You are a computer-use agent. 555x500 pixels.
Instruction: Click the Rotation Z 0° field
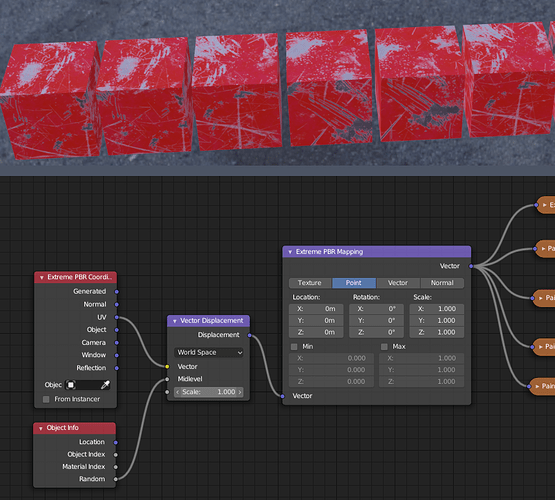pos(376,332)
